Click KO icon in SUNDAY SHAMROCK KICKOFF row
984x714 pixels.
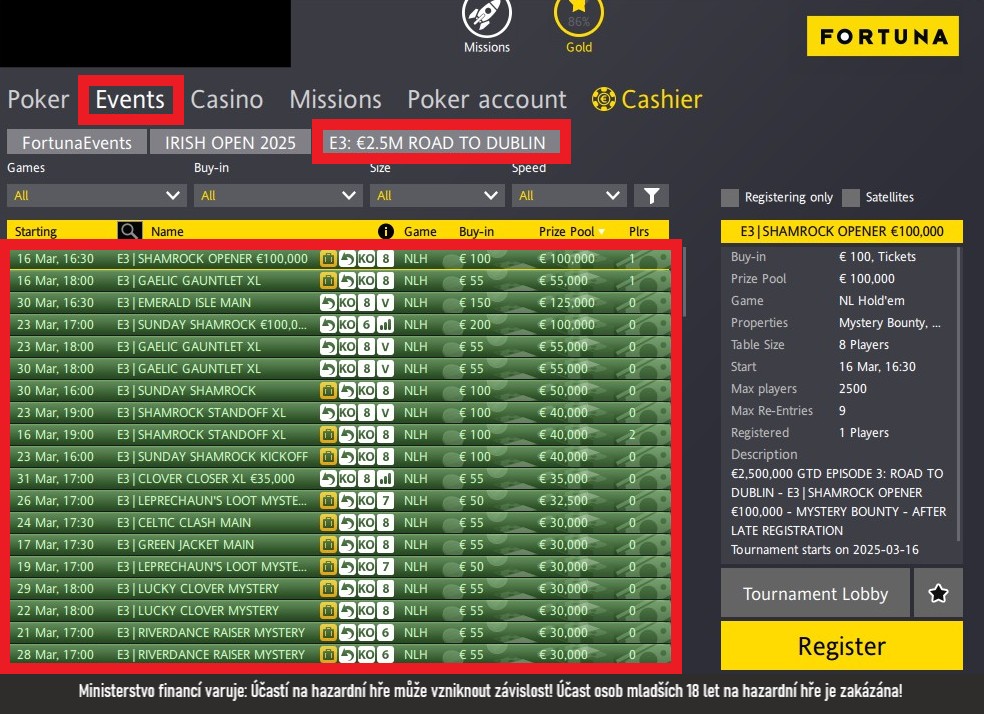click(366, 456)
